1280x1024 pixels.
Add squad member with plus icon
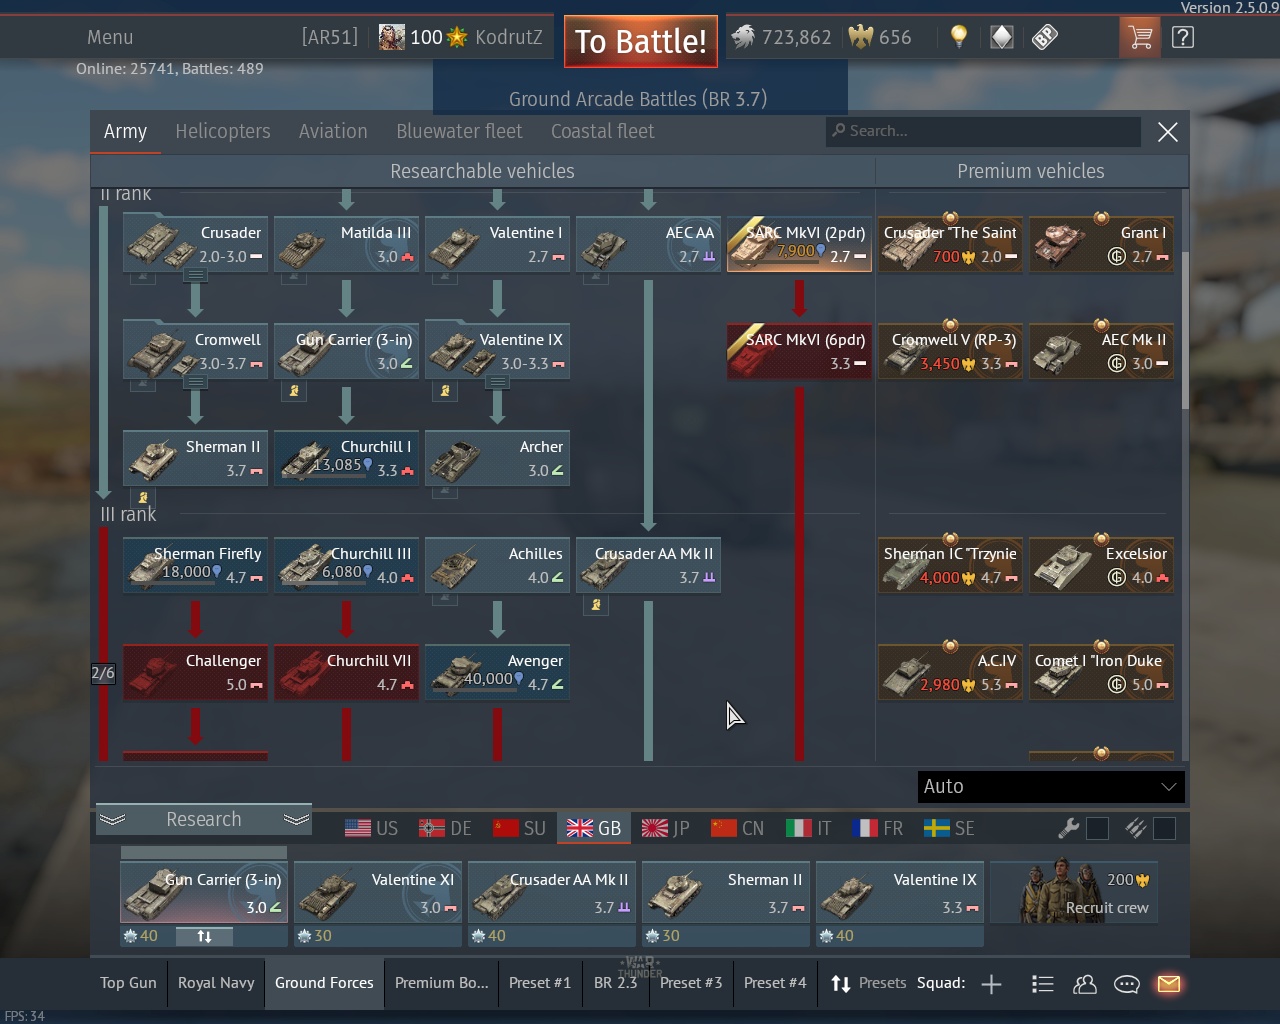[x=991, y=984]
